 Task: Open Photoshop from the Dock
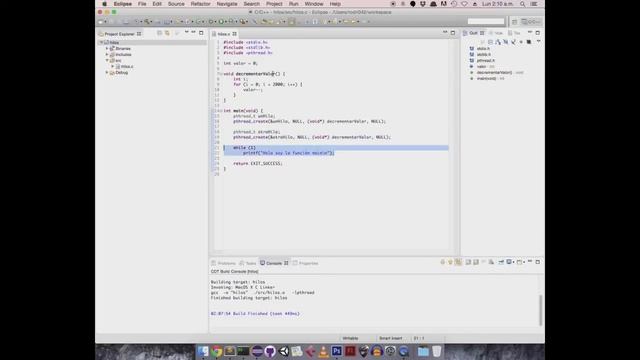tap(336, 351)
